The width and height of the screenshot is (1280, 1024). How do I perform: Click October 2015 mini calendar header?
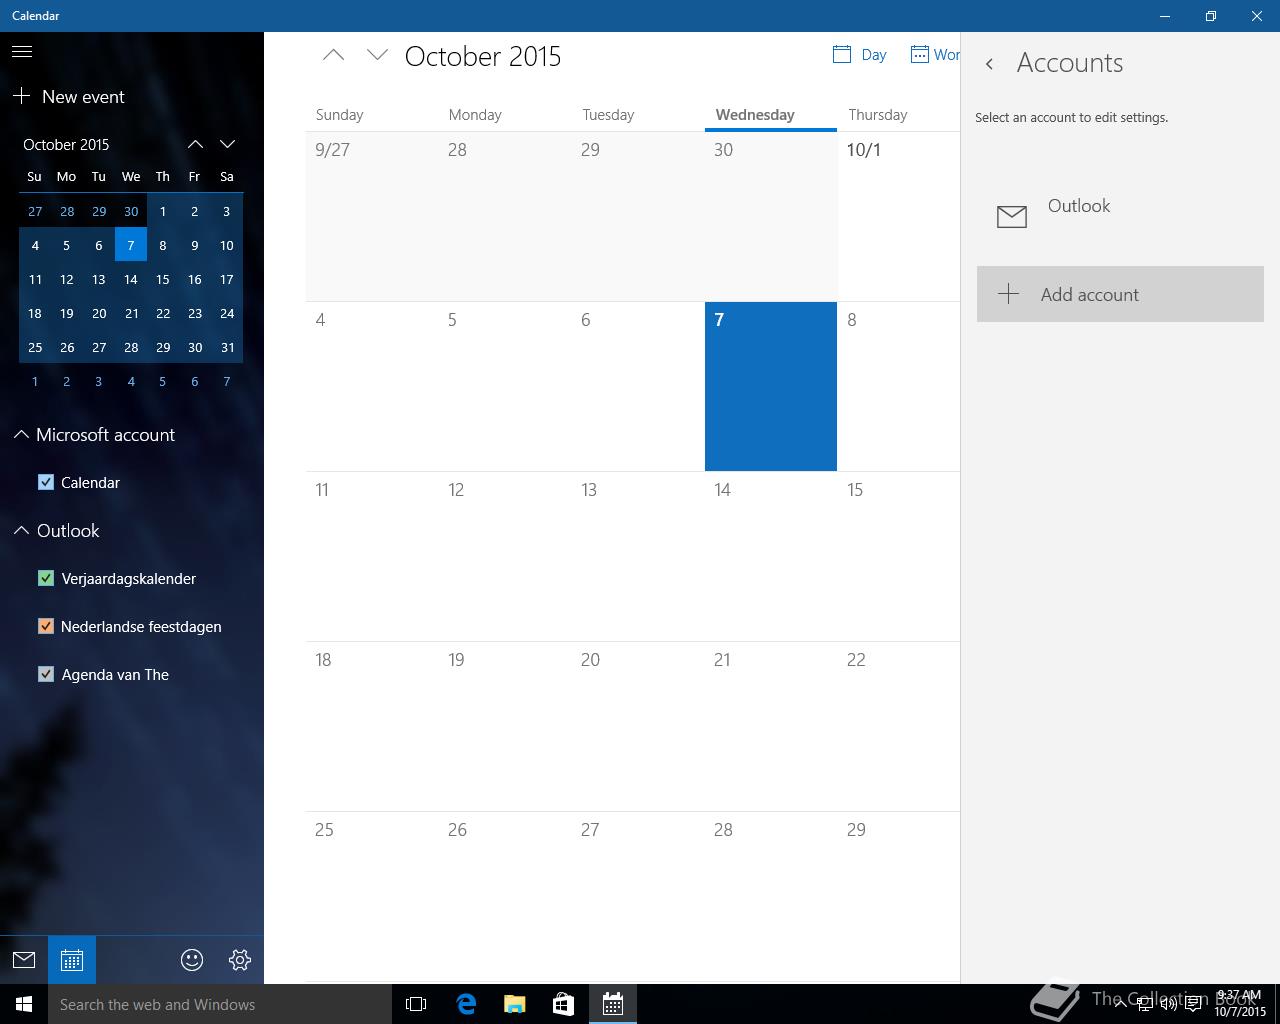click(66, 144)
